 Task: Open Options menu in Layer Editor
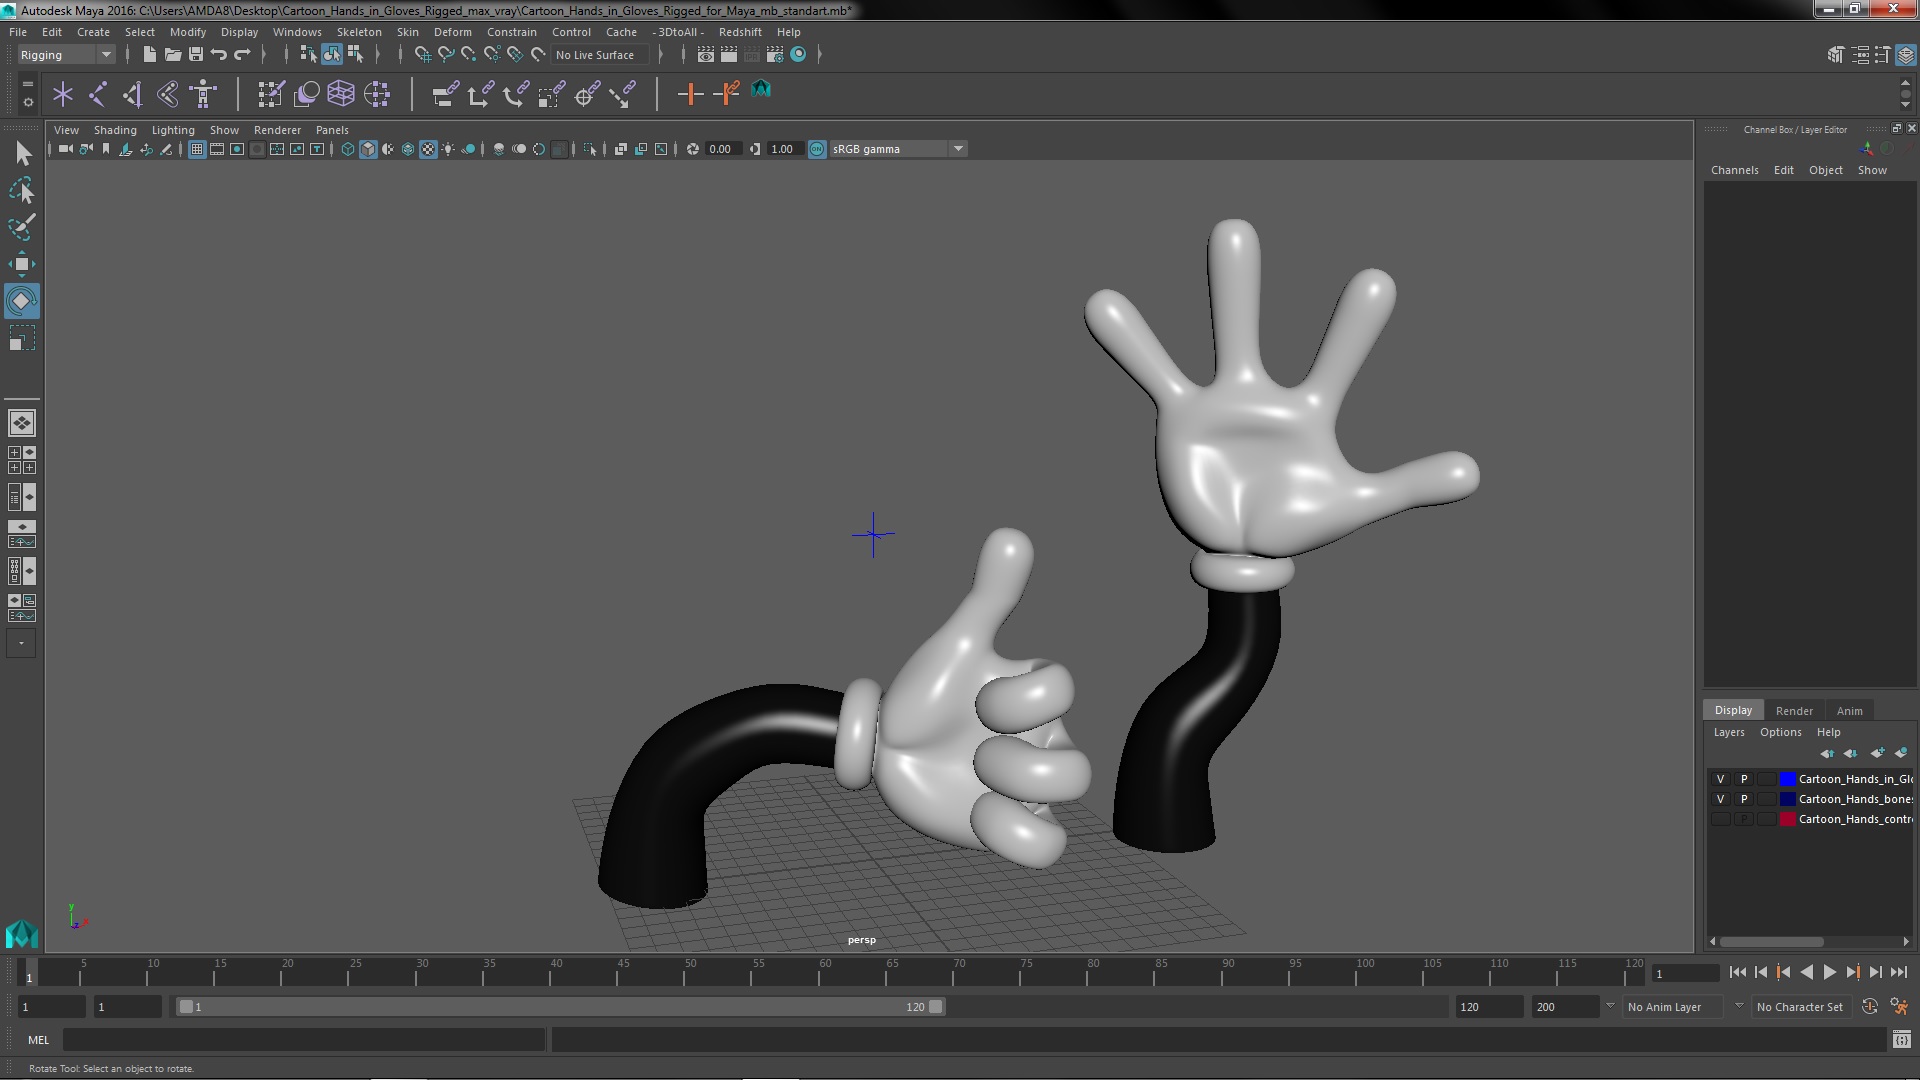coord(1780,732)
